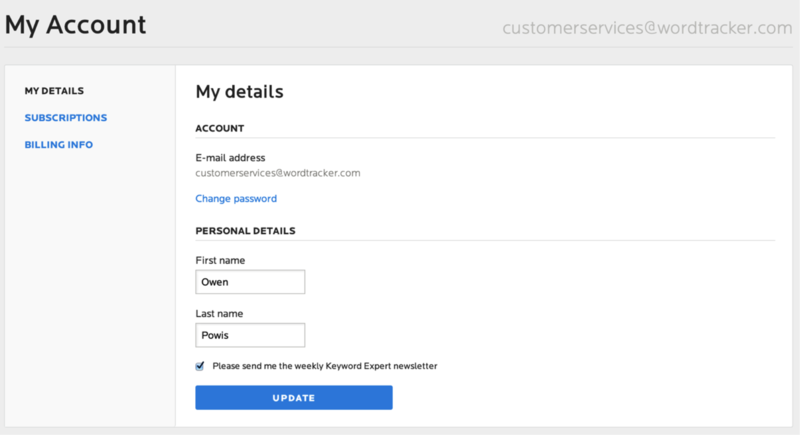Go to SUBSCRIPTIONS in the sidebar

tap(66, 118)
